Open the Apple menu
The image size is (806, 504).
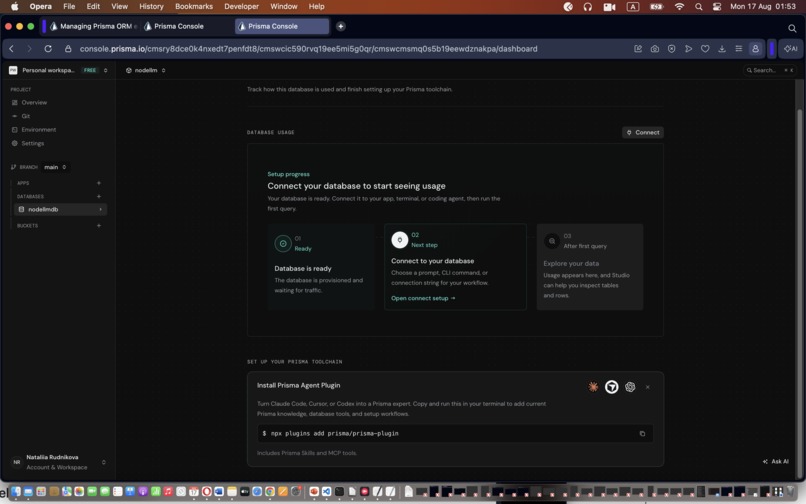[14, 6]
